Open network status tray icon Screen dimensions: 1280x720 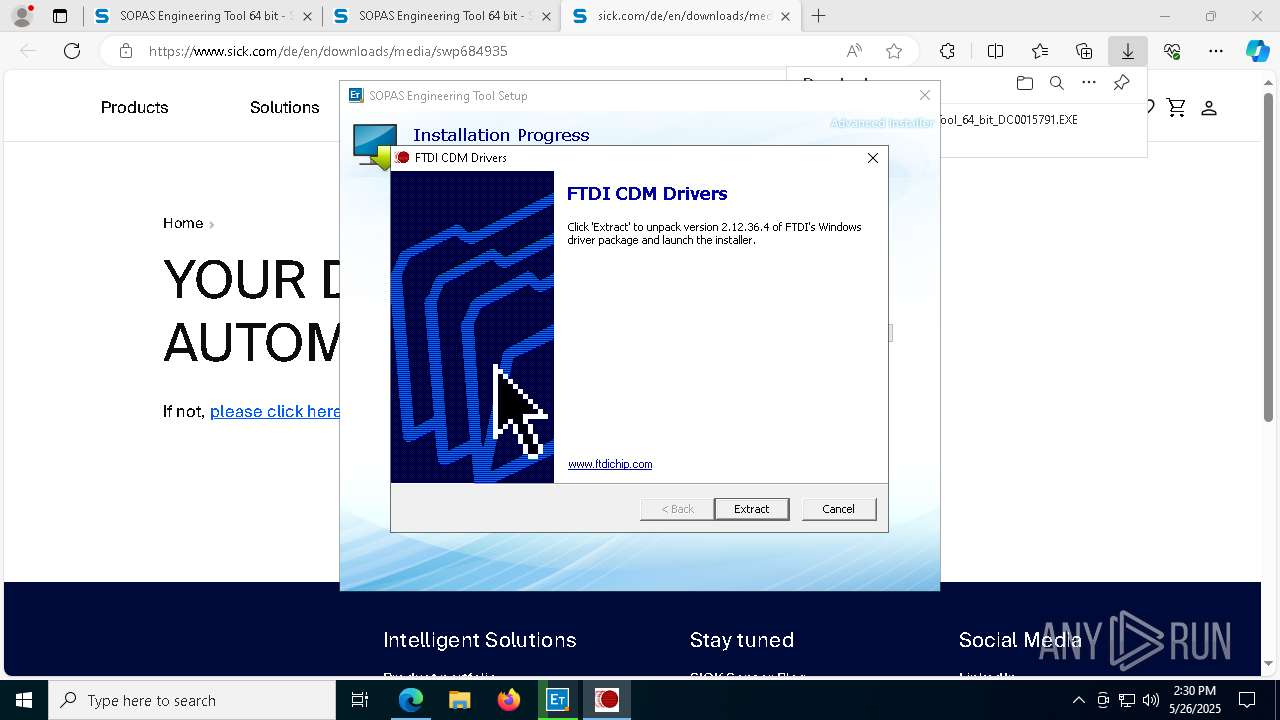click(1127, 700)
